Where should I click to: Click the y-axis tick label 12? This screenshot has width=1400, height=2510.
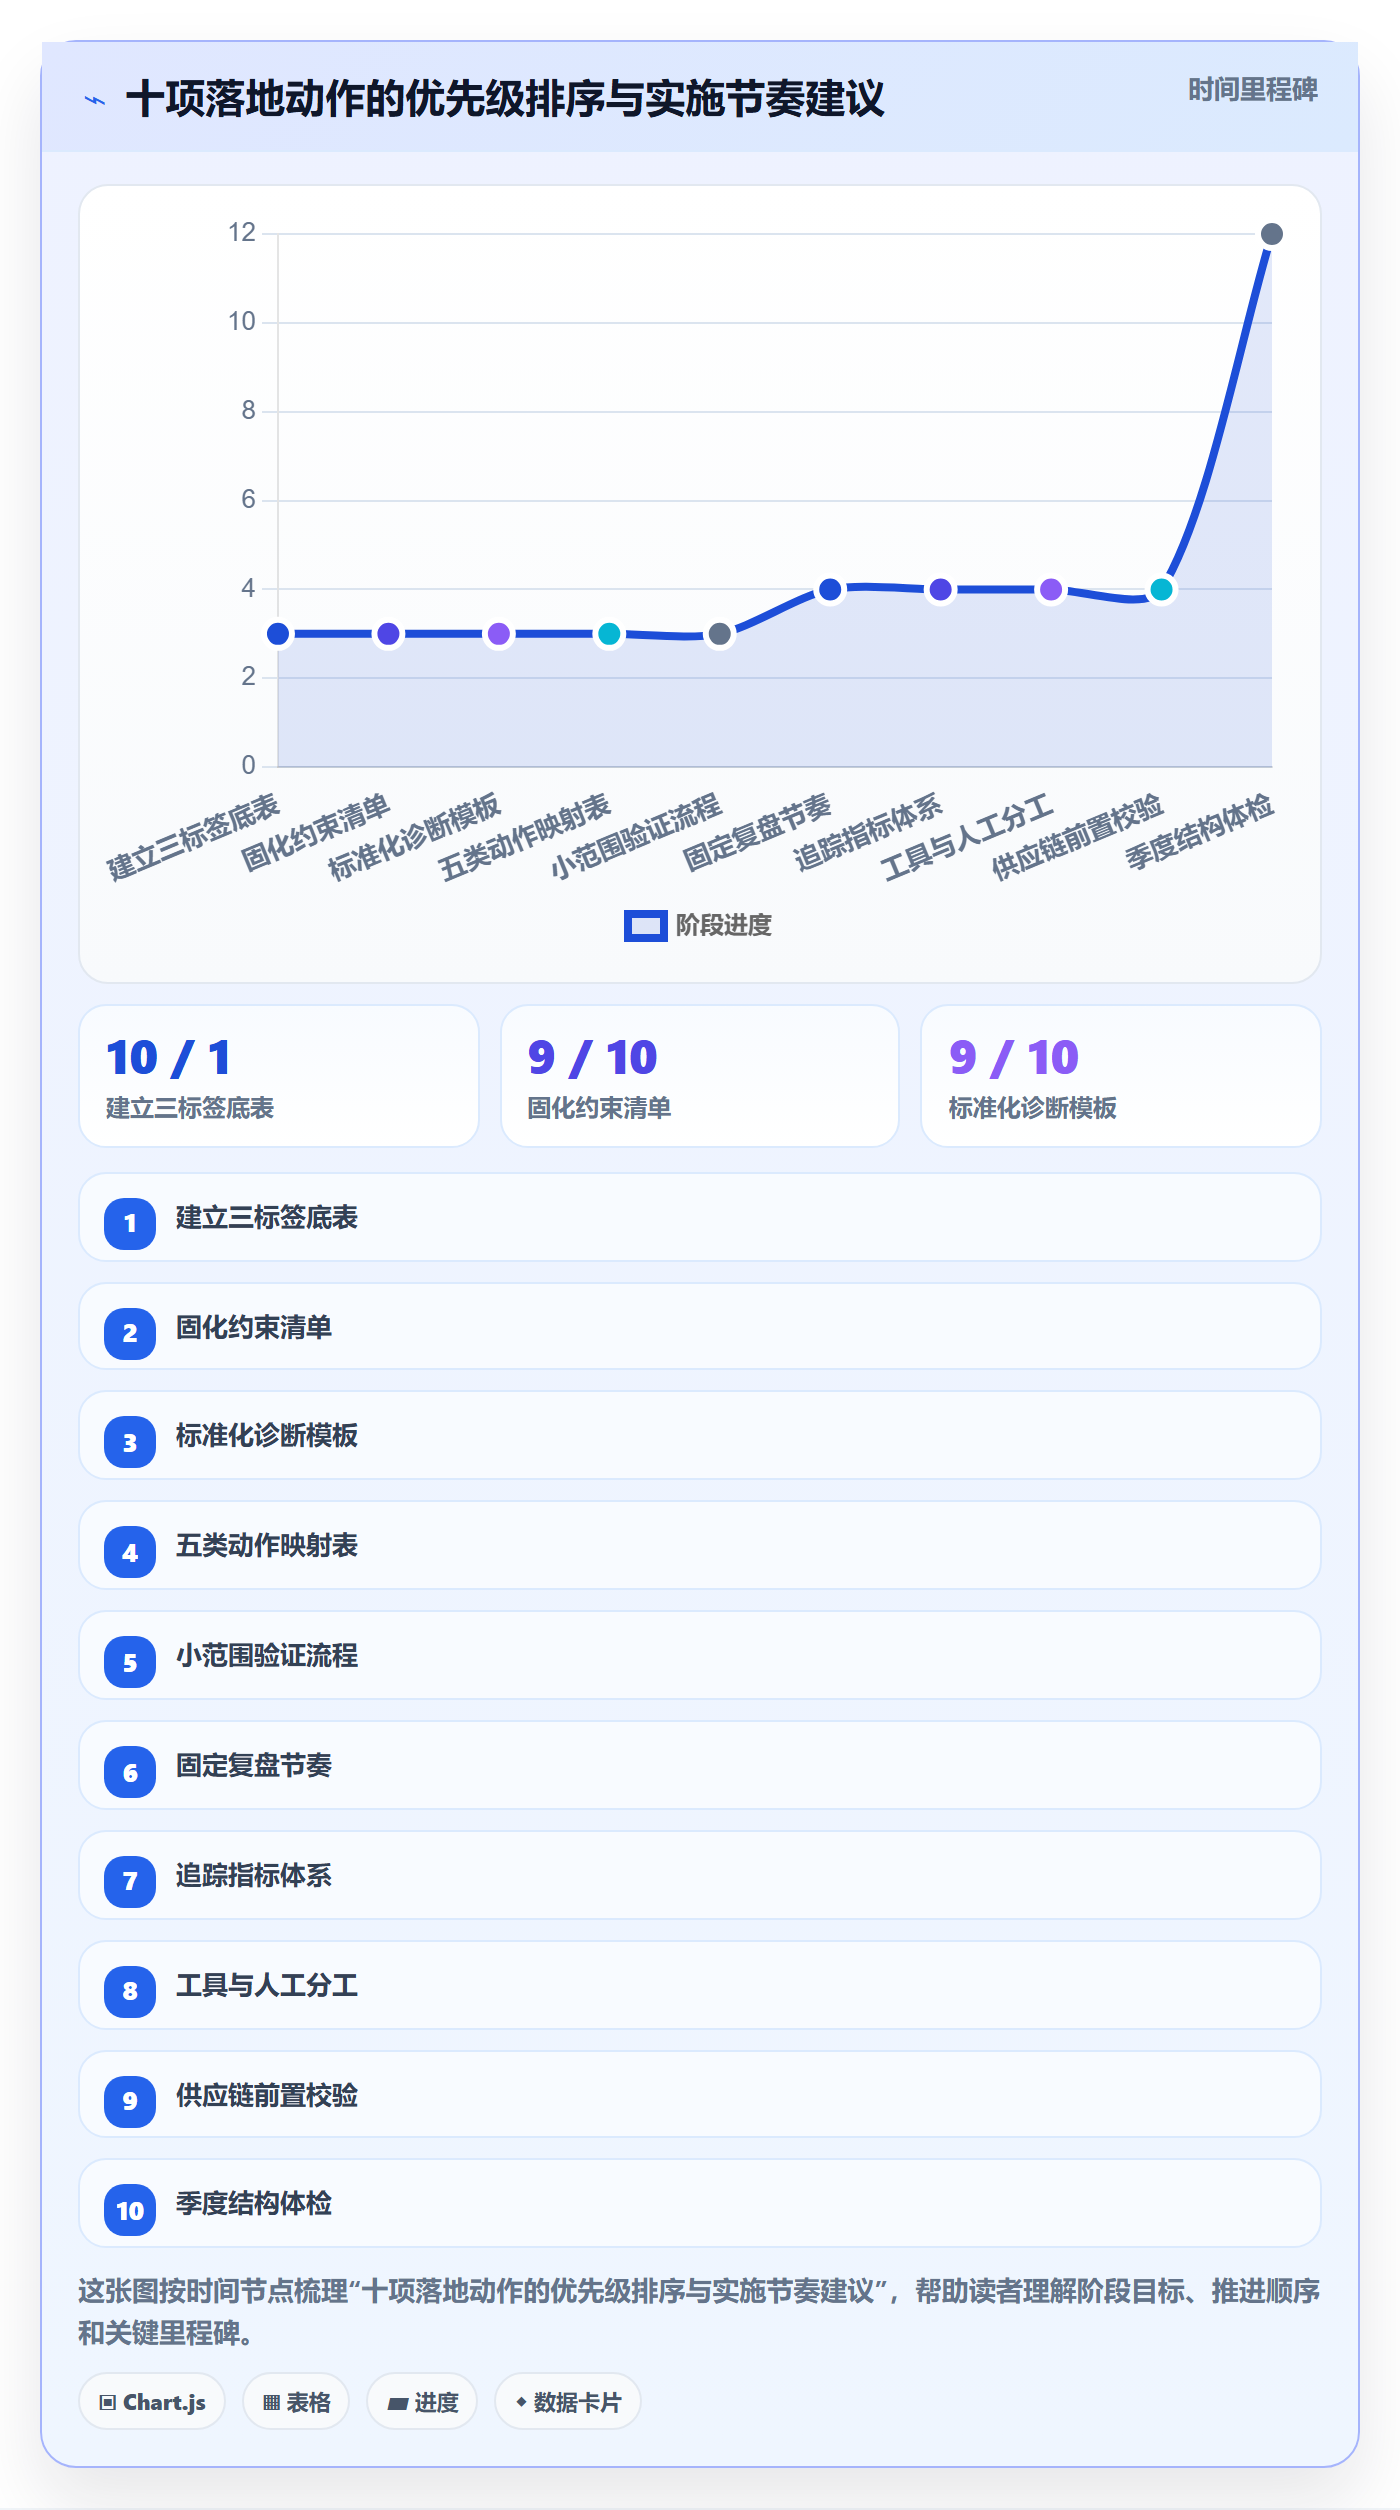[x=242, y=233]
